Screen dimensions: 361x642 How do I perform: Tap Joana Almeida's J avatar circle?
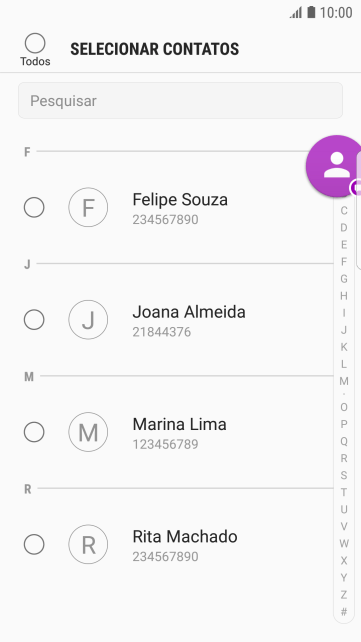coord(88,320)
